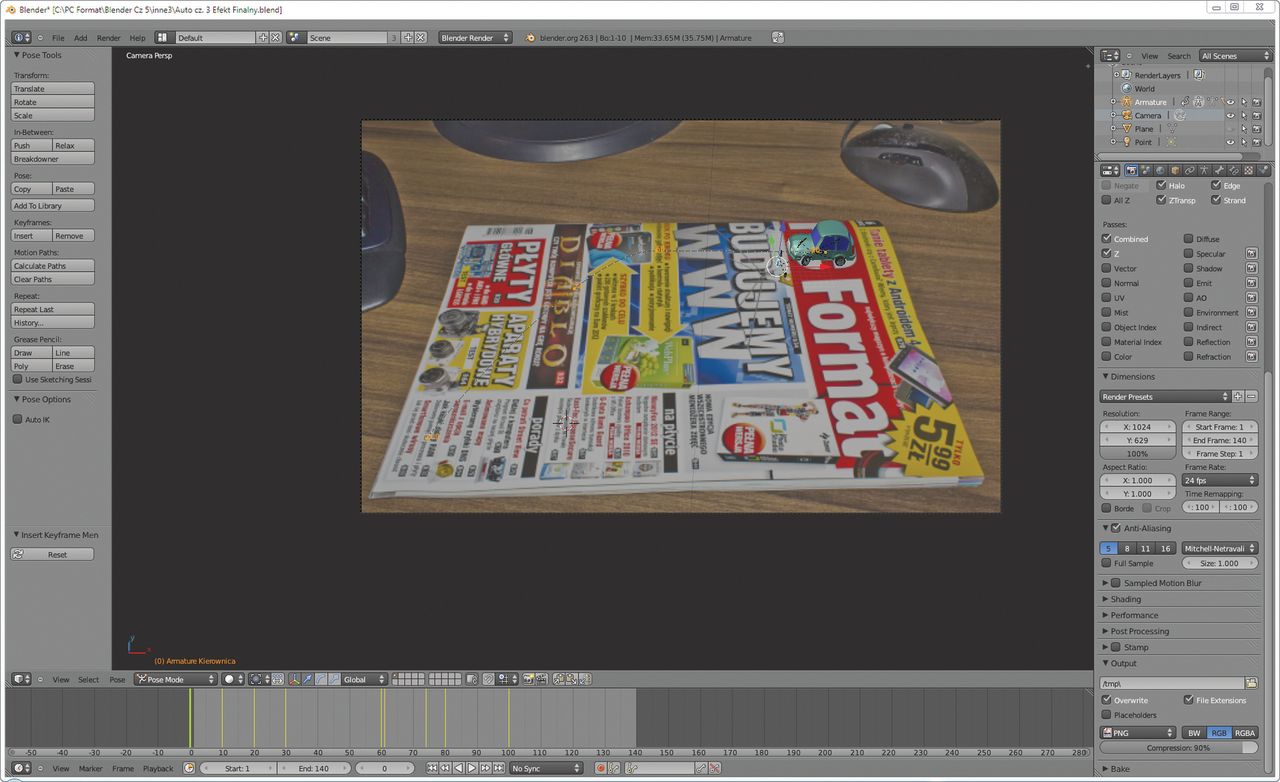Click the World globe icon in outliner
Viewport: 1280px width, 782px height.
point(1127,88)
